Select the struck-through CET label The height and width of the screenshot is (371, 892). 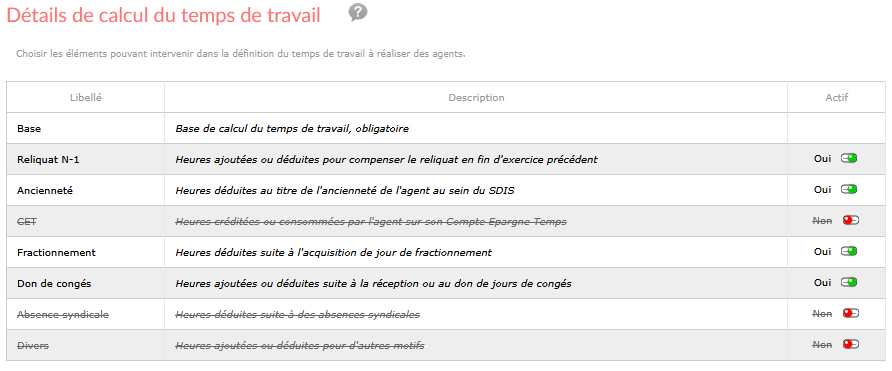tap(27, 221)
